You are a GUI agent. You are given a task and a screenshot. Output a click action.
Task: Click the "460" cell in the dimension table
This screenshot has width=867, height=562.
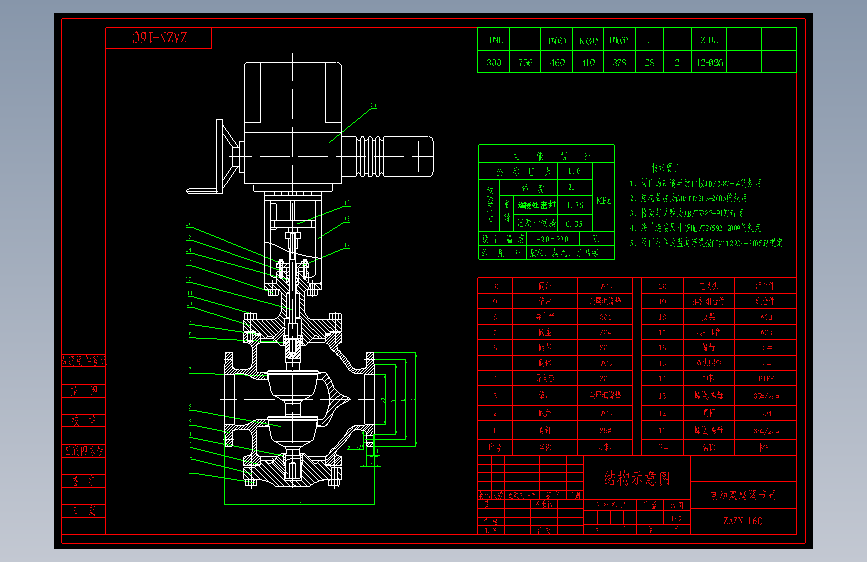coord(557,62)
